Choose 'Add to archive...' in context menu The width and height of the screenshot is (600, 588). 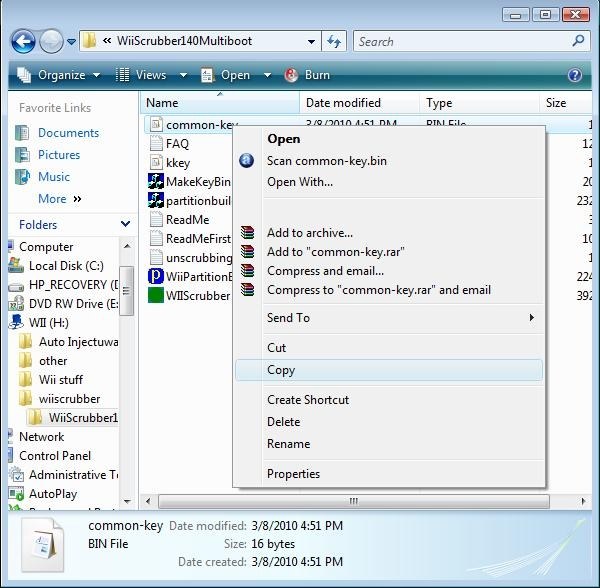310,233
